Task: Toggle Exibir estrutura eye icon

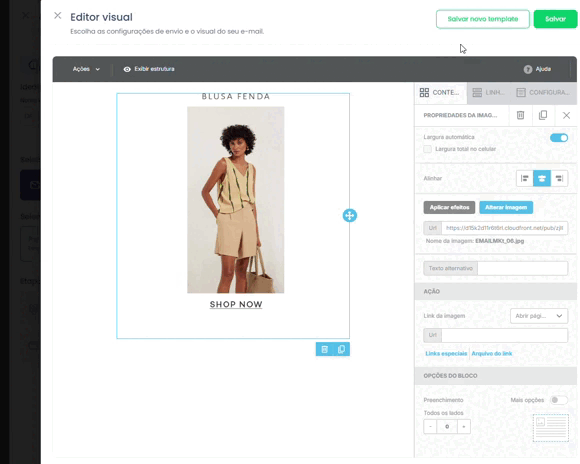Action: pyautogui.click(x=127, y=69)
